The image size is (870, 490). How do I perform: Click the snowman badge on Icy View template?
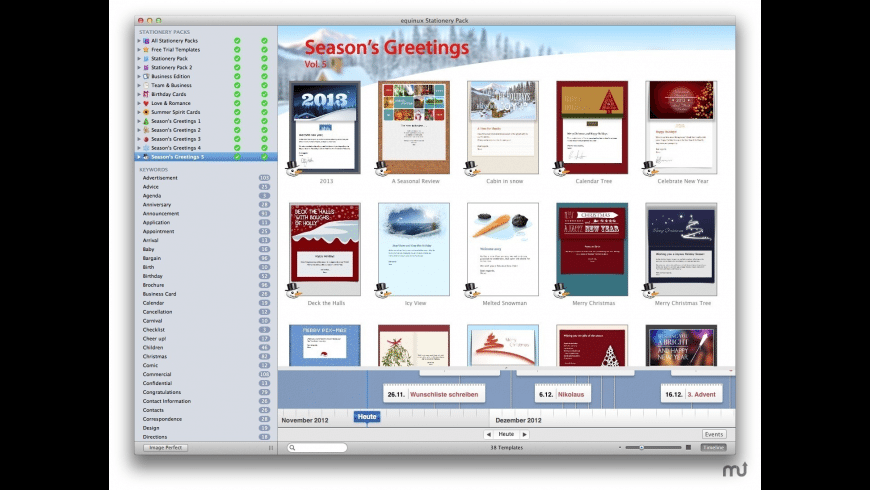pos(382,290)
